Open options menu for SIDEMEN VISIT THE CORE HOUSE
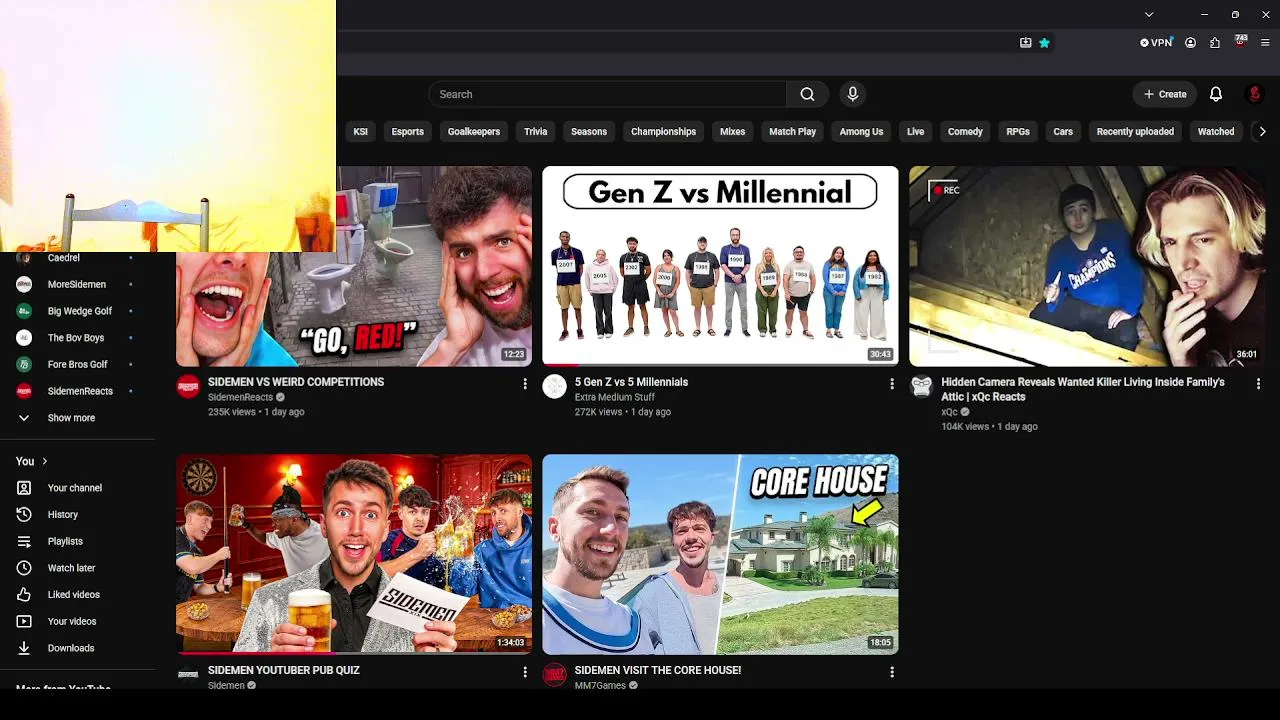The width and height of the screenshot is (1280, 720). (x=892, y=672)
